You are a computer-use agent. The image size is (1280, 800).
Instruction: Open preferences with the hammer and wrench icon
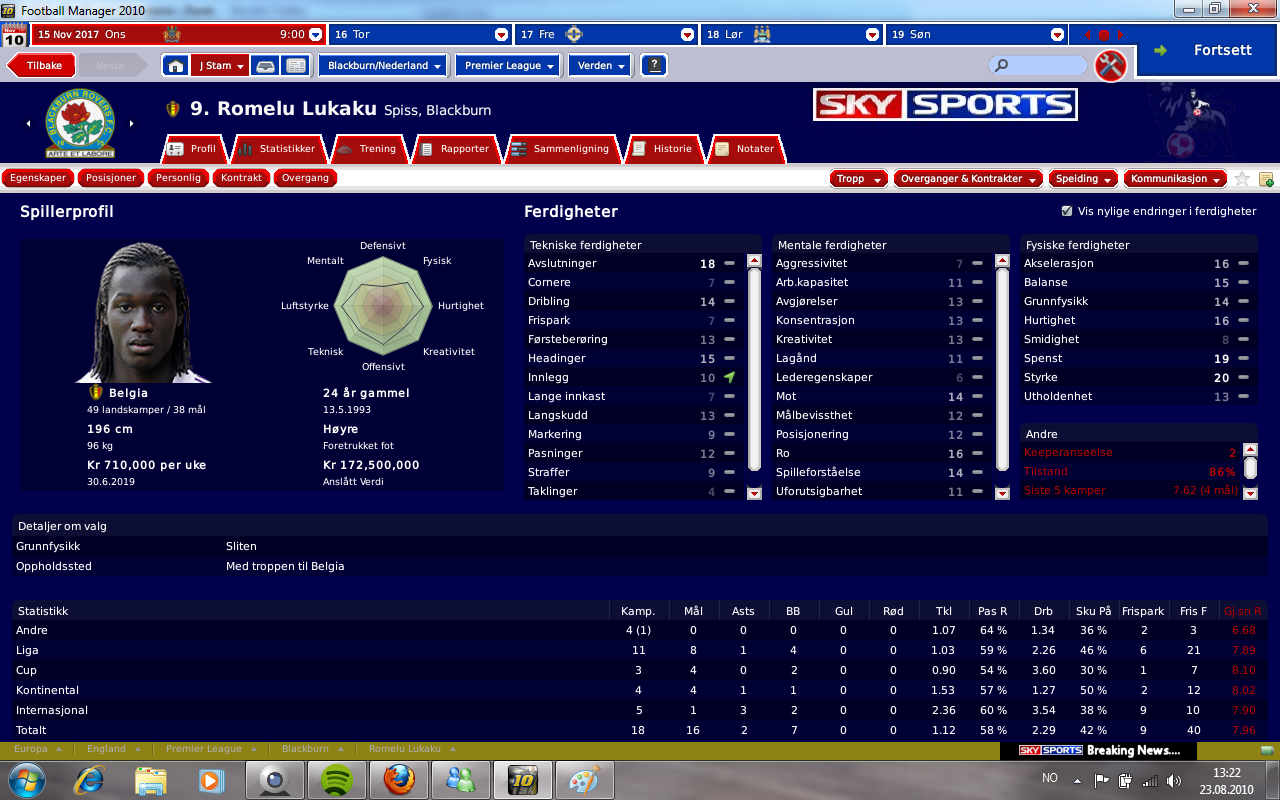(x=1111, y=66)
